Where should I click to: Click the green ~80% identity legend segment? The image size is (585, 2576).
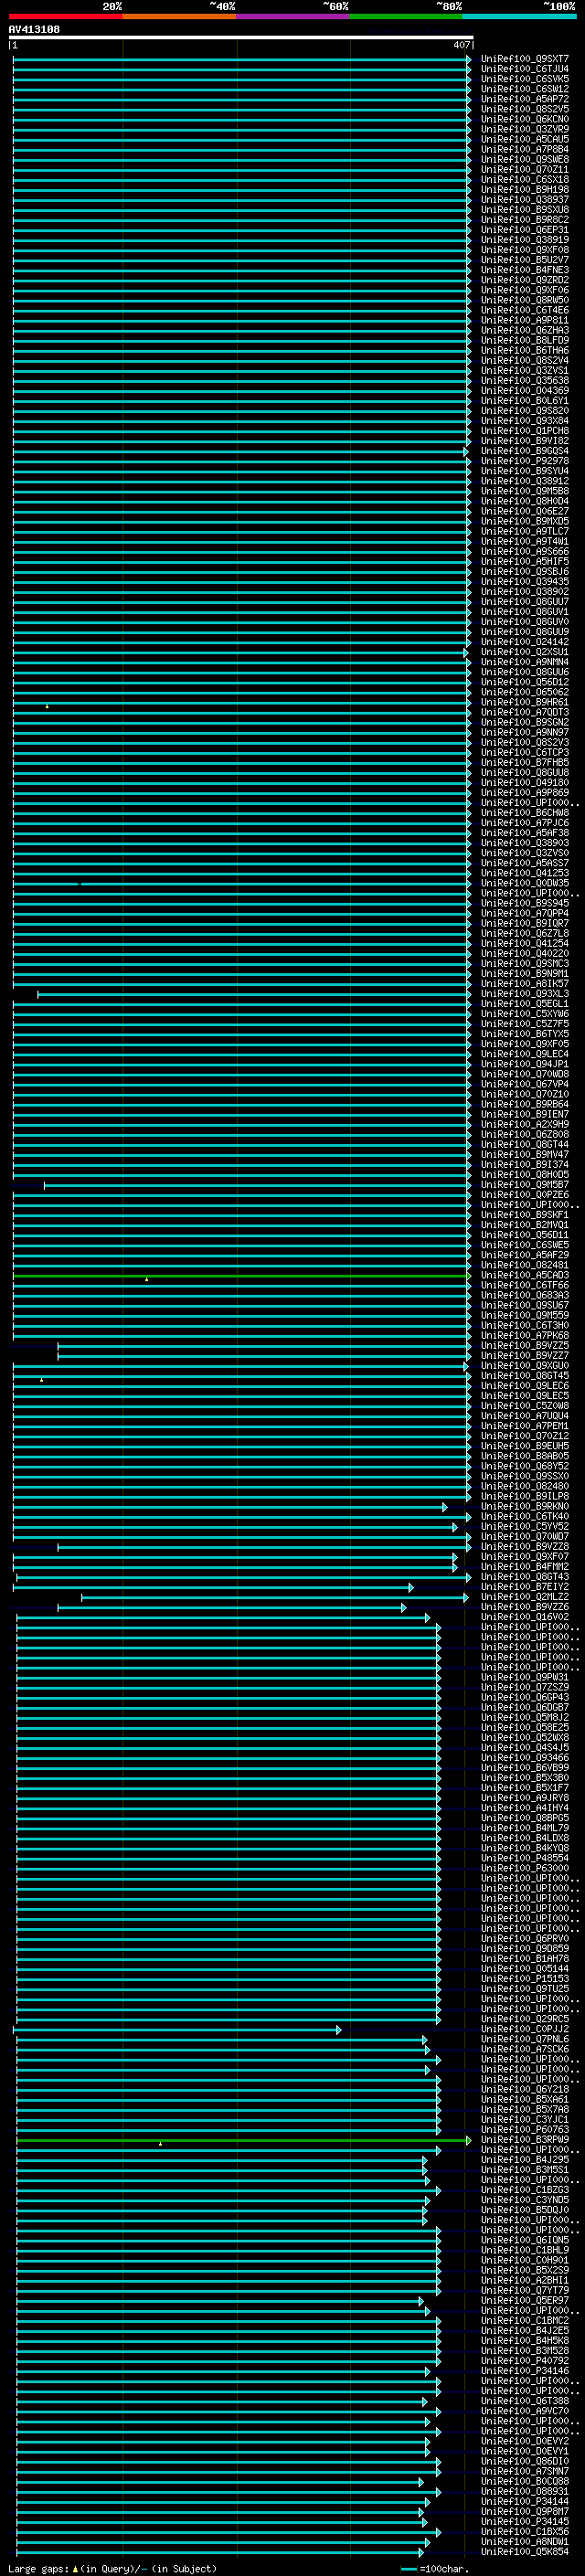[406, 16]
